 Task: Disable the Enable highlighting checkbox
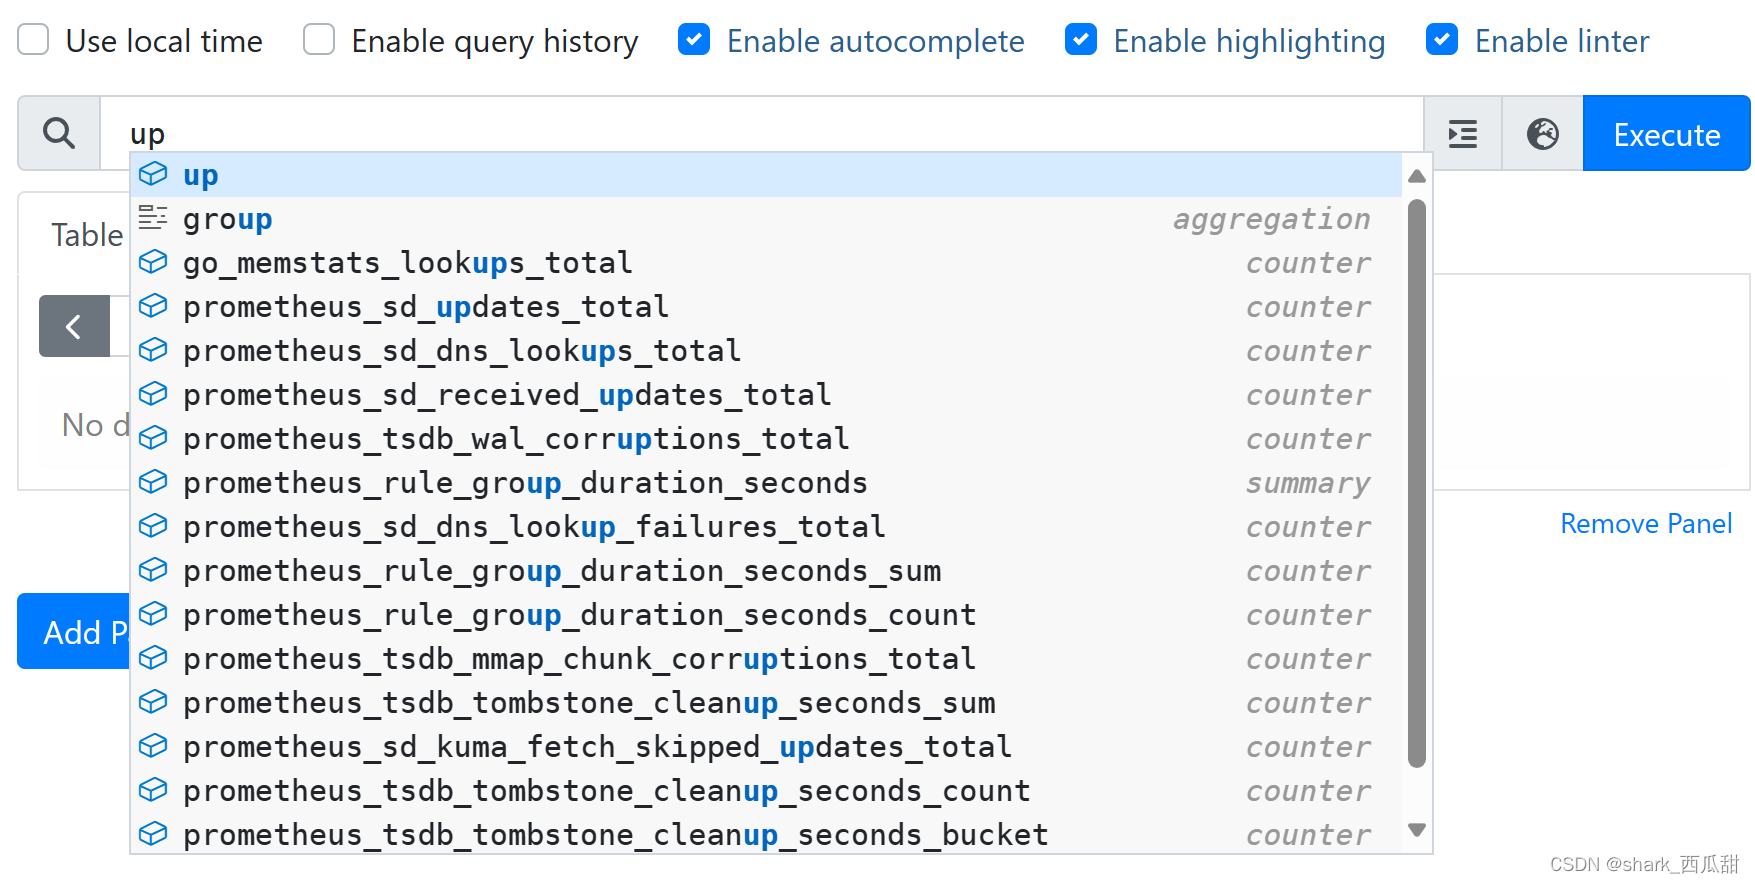pos(1081,40)
